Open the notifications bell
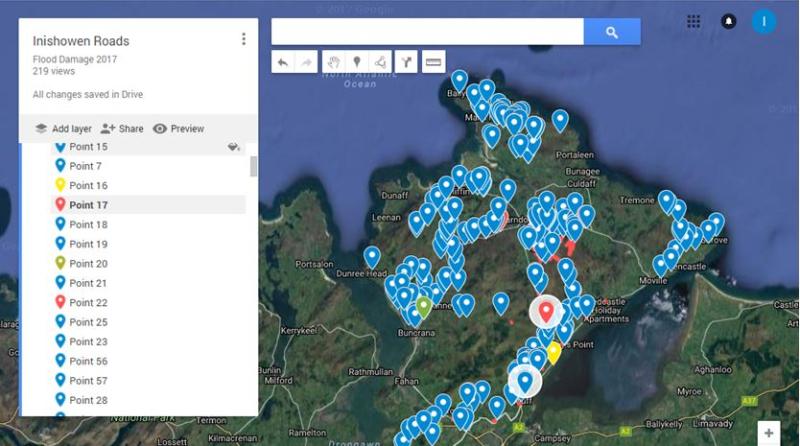The image size is (800, 446). (x=728, y=21)
